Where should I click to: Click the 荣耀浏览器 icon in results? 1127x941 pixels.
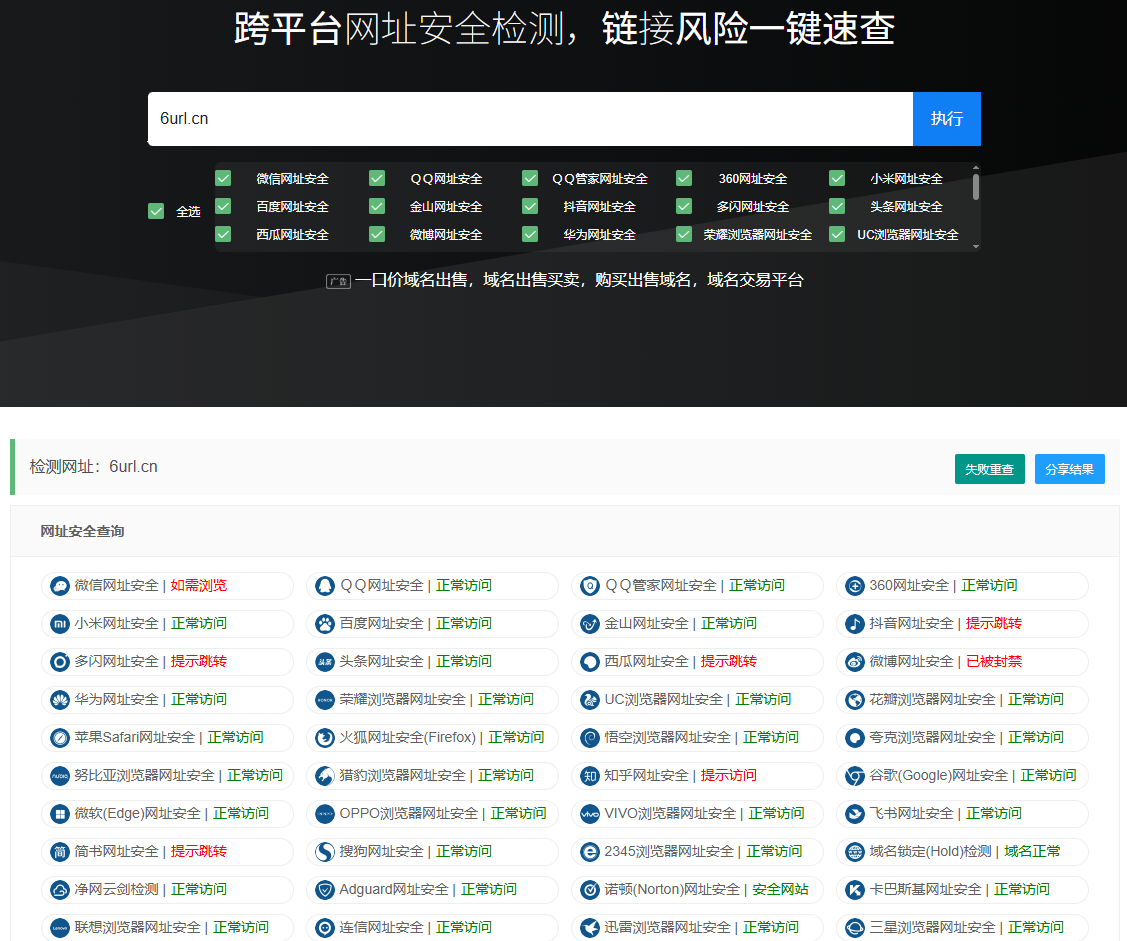(325, 700)
